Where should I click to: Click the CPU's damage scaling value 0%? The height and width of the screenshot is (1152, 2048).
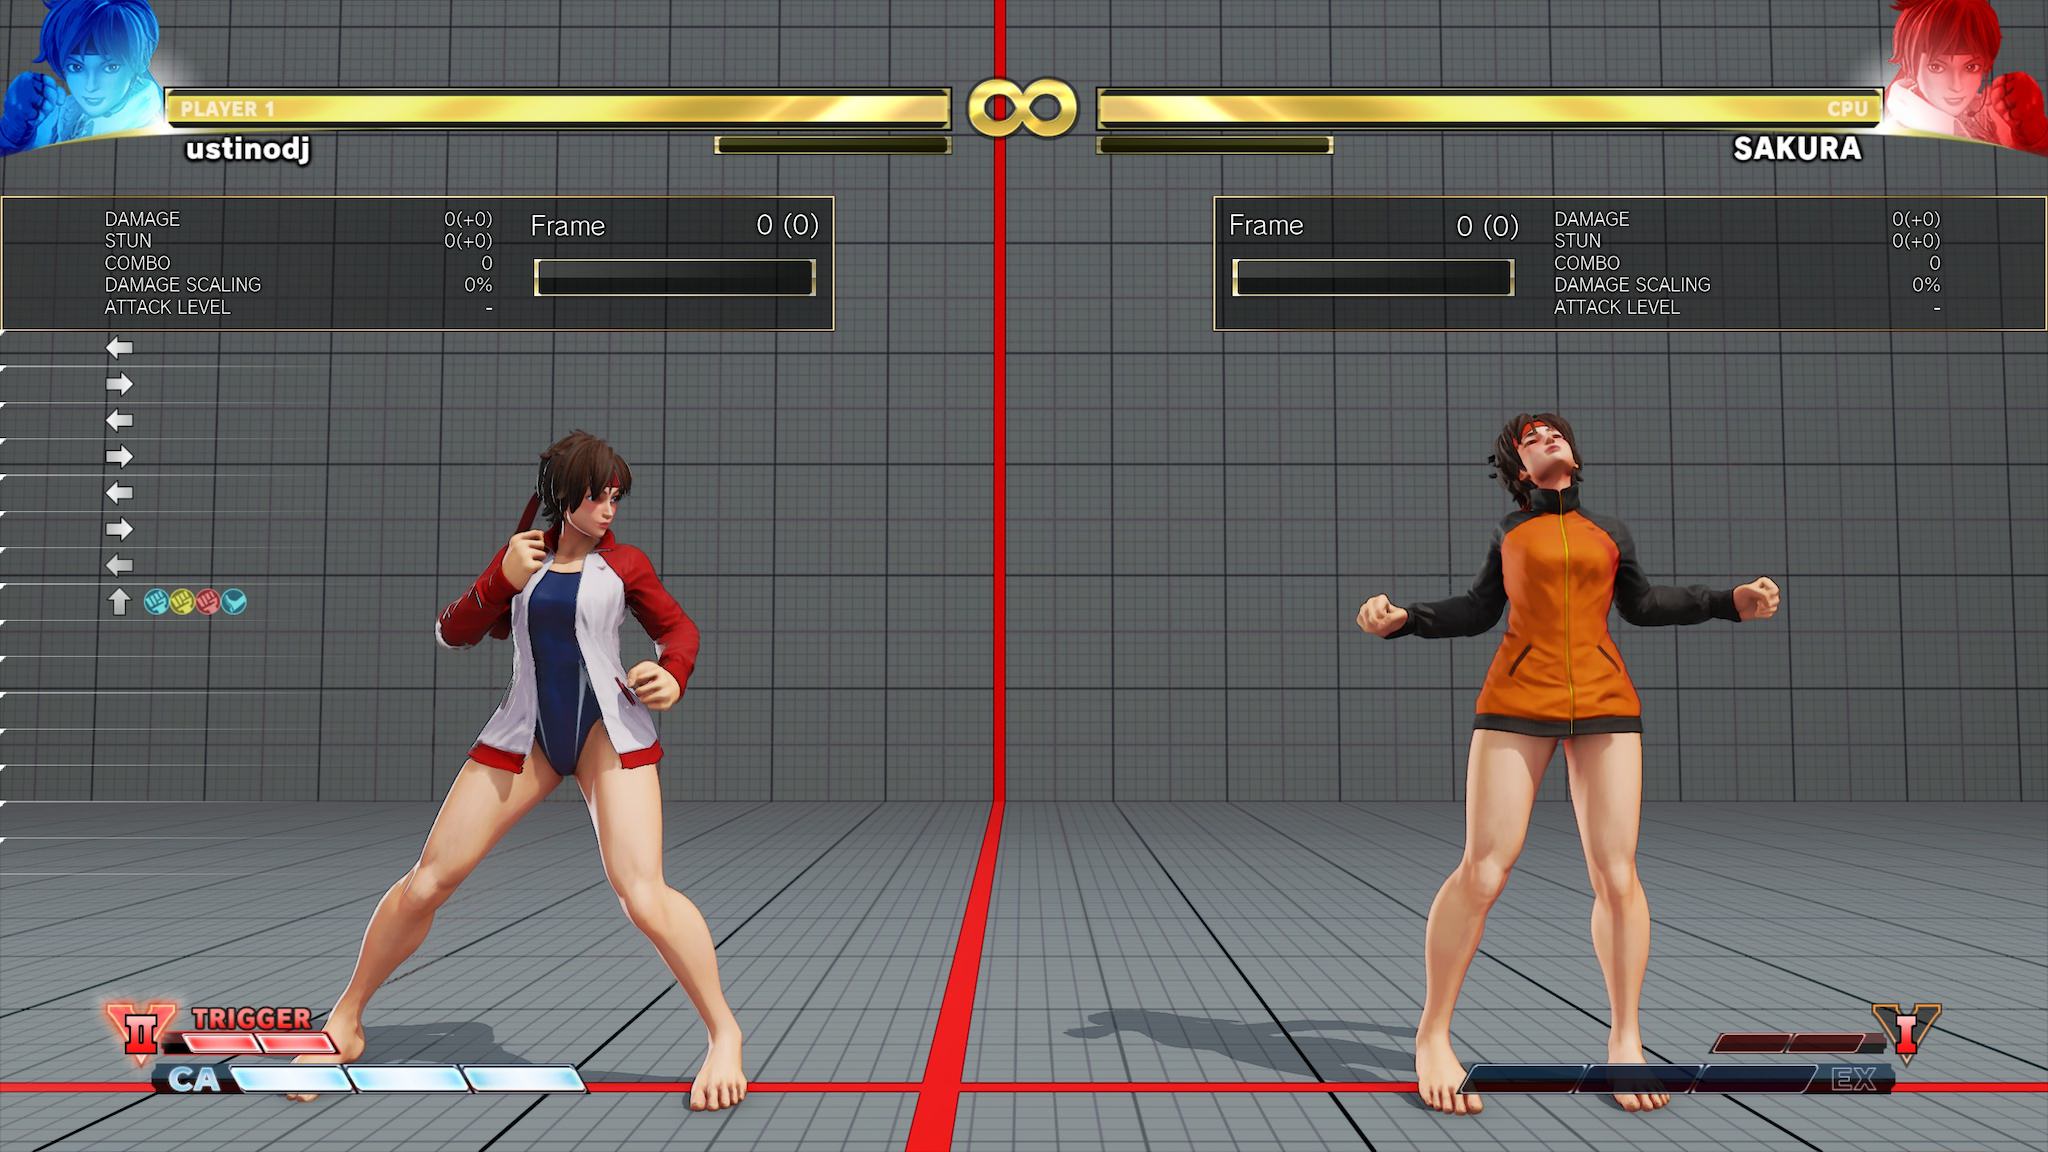coord(1926,285)
